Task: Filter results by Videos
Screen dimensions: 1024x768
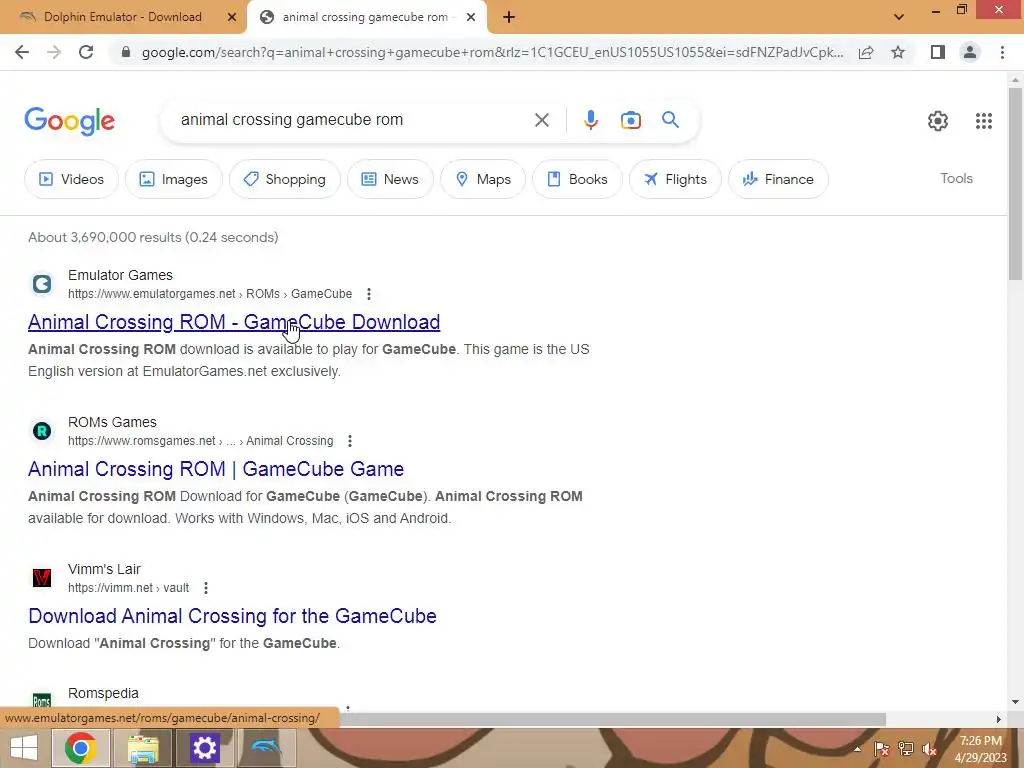Action: [72, 179]
